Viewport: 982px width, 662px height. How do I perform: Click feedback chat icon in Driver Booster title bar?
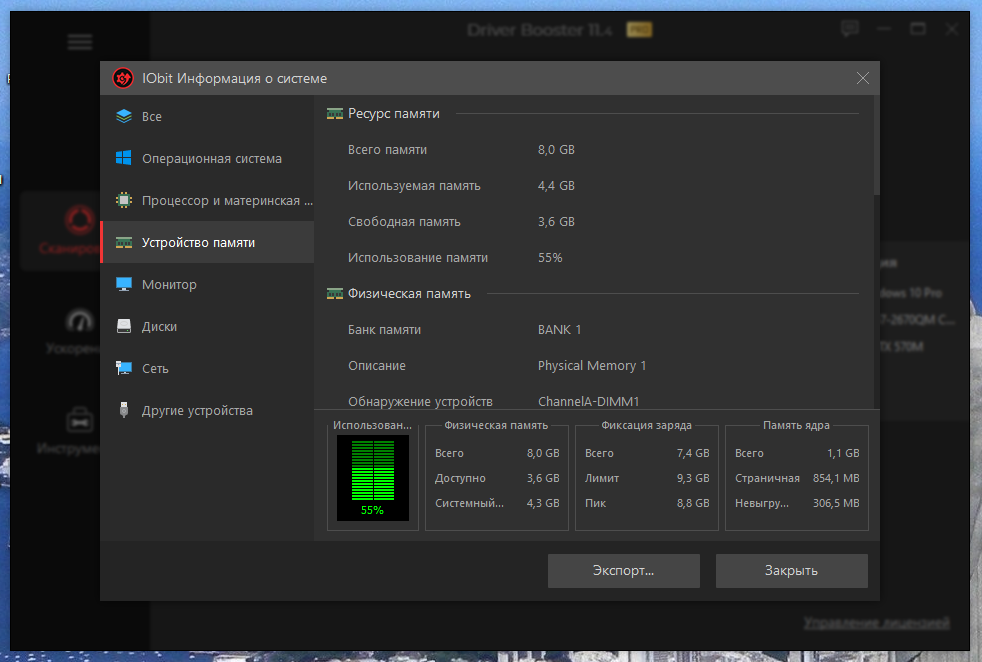(x=850, y=28)
